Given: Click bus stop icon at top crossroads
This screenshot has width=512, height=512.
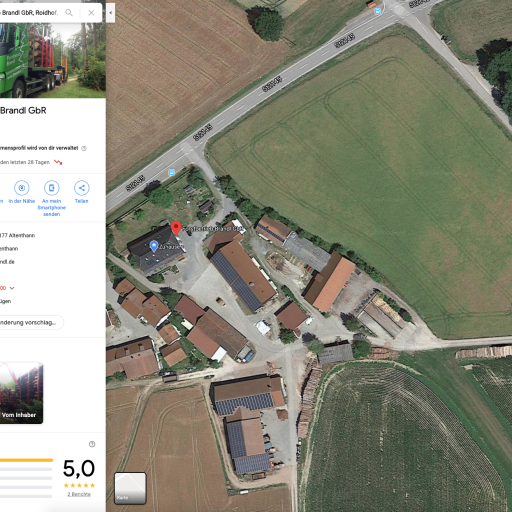Looking at the screenshot, I should pyautogui.click(x=378, y=12).
